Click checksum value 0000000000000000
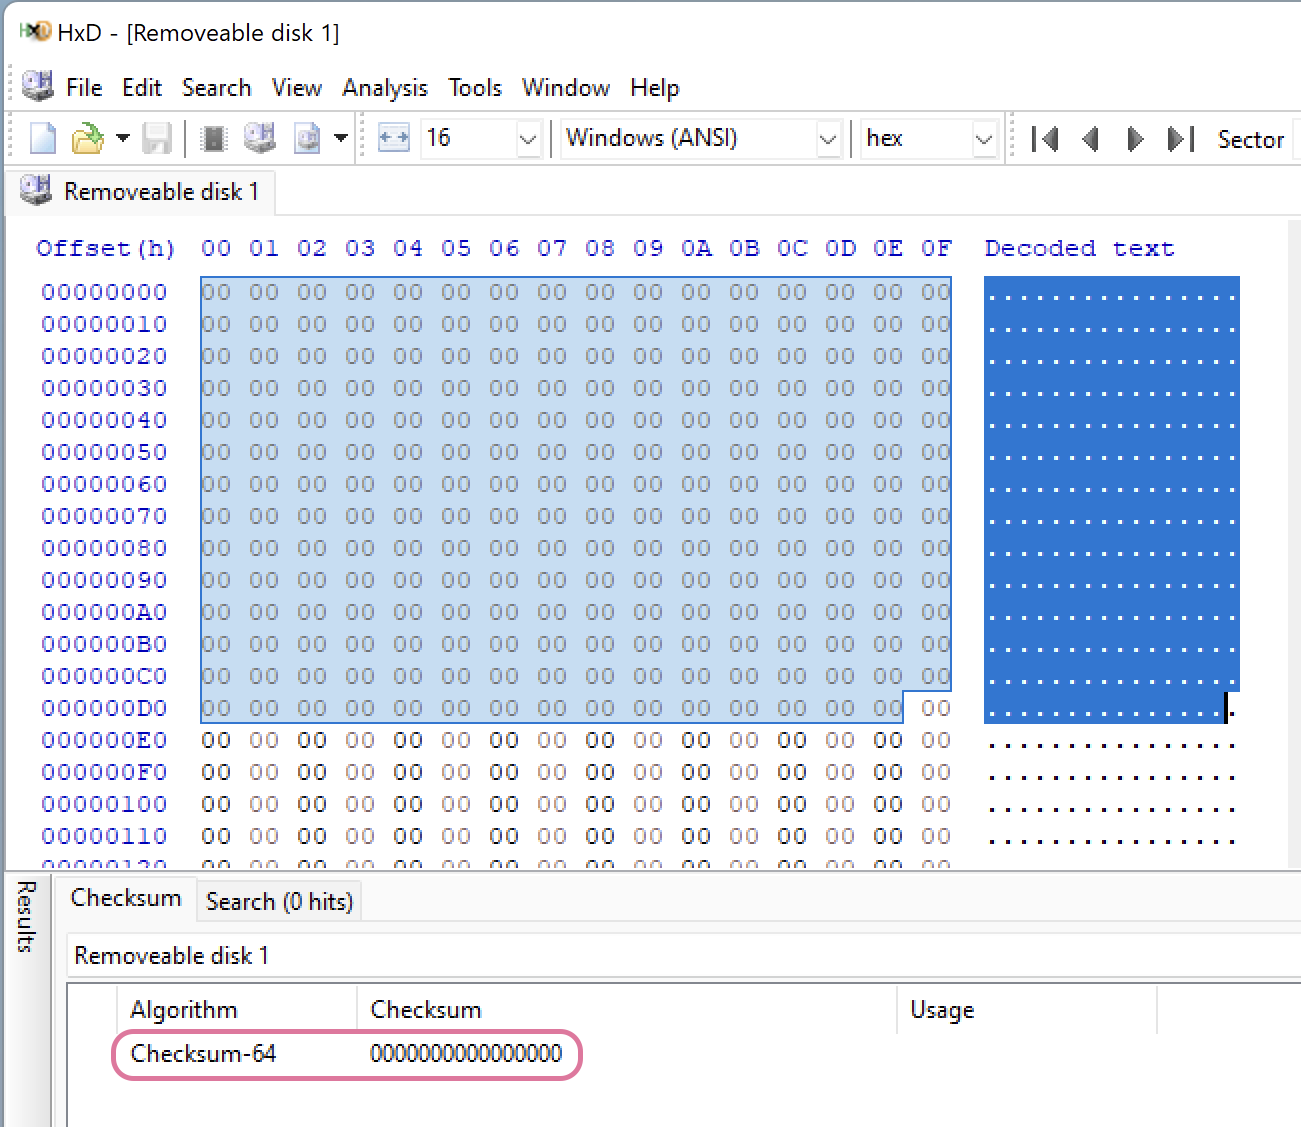This screenshot has width=1301, height=1127. 466,1054
